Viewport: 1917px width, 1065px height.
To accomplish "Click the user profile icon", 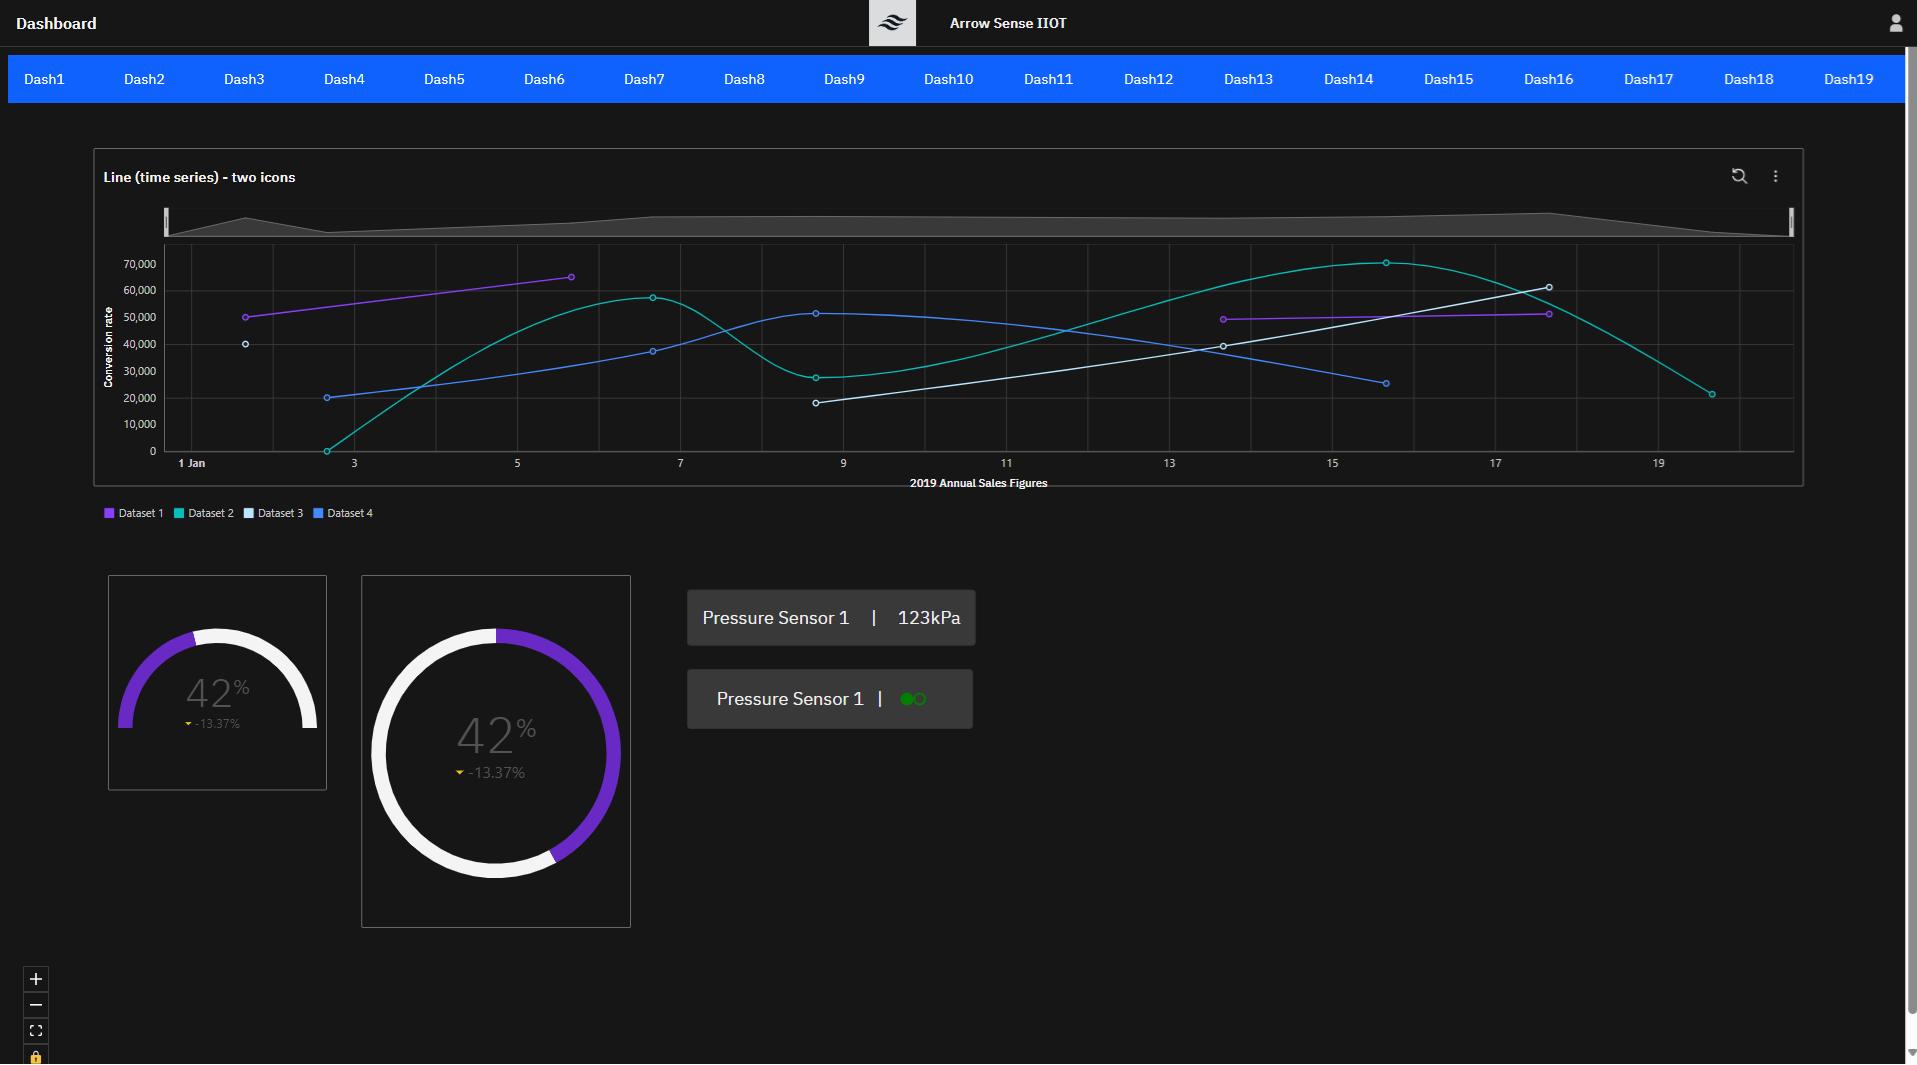I will click(1895, 23).
